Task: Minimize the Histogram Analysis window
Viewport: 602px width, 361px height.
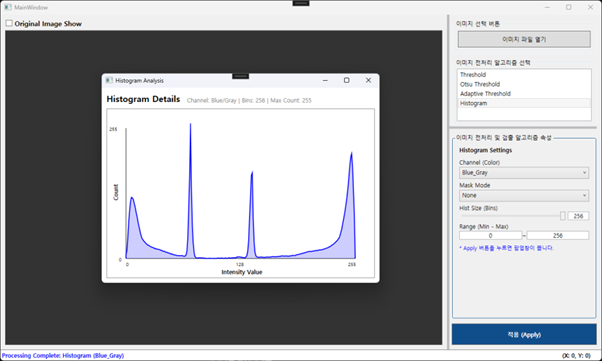Action: pos(325,80)
